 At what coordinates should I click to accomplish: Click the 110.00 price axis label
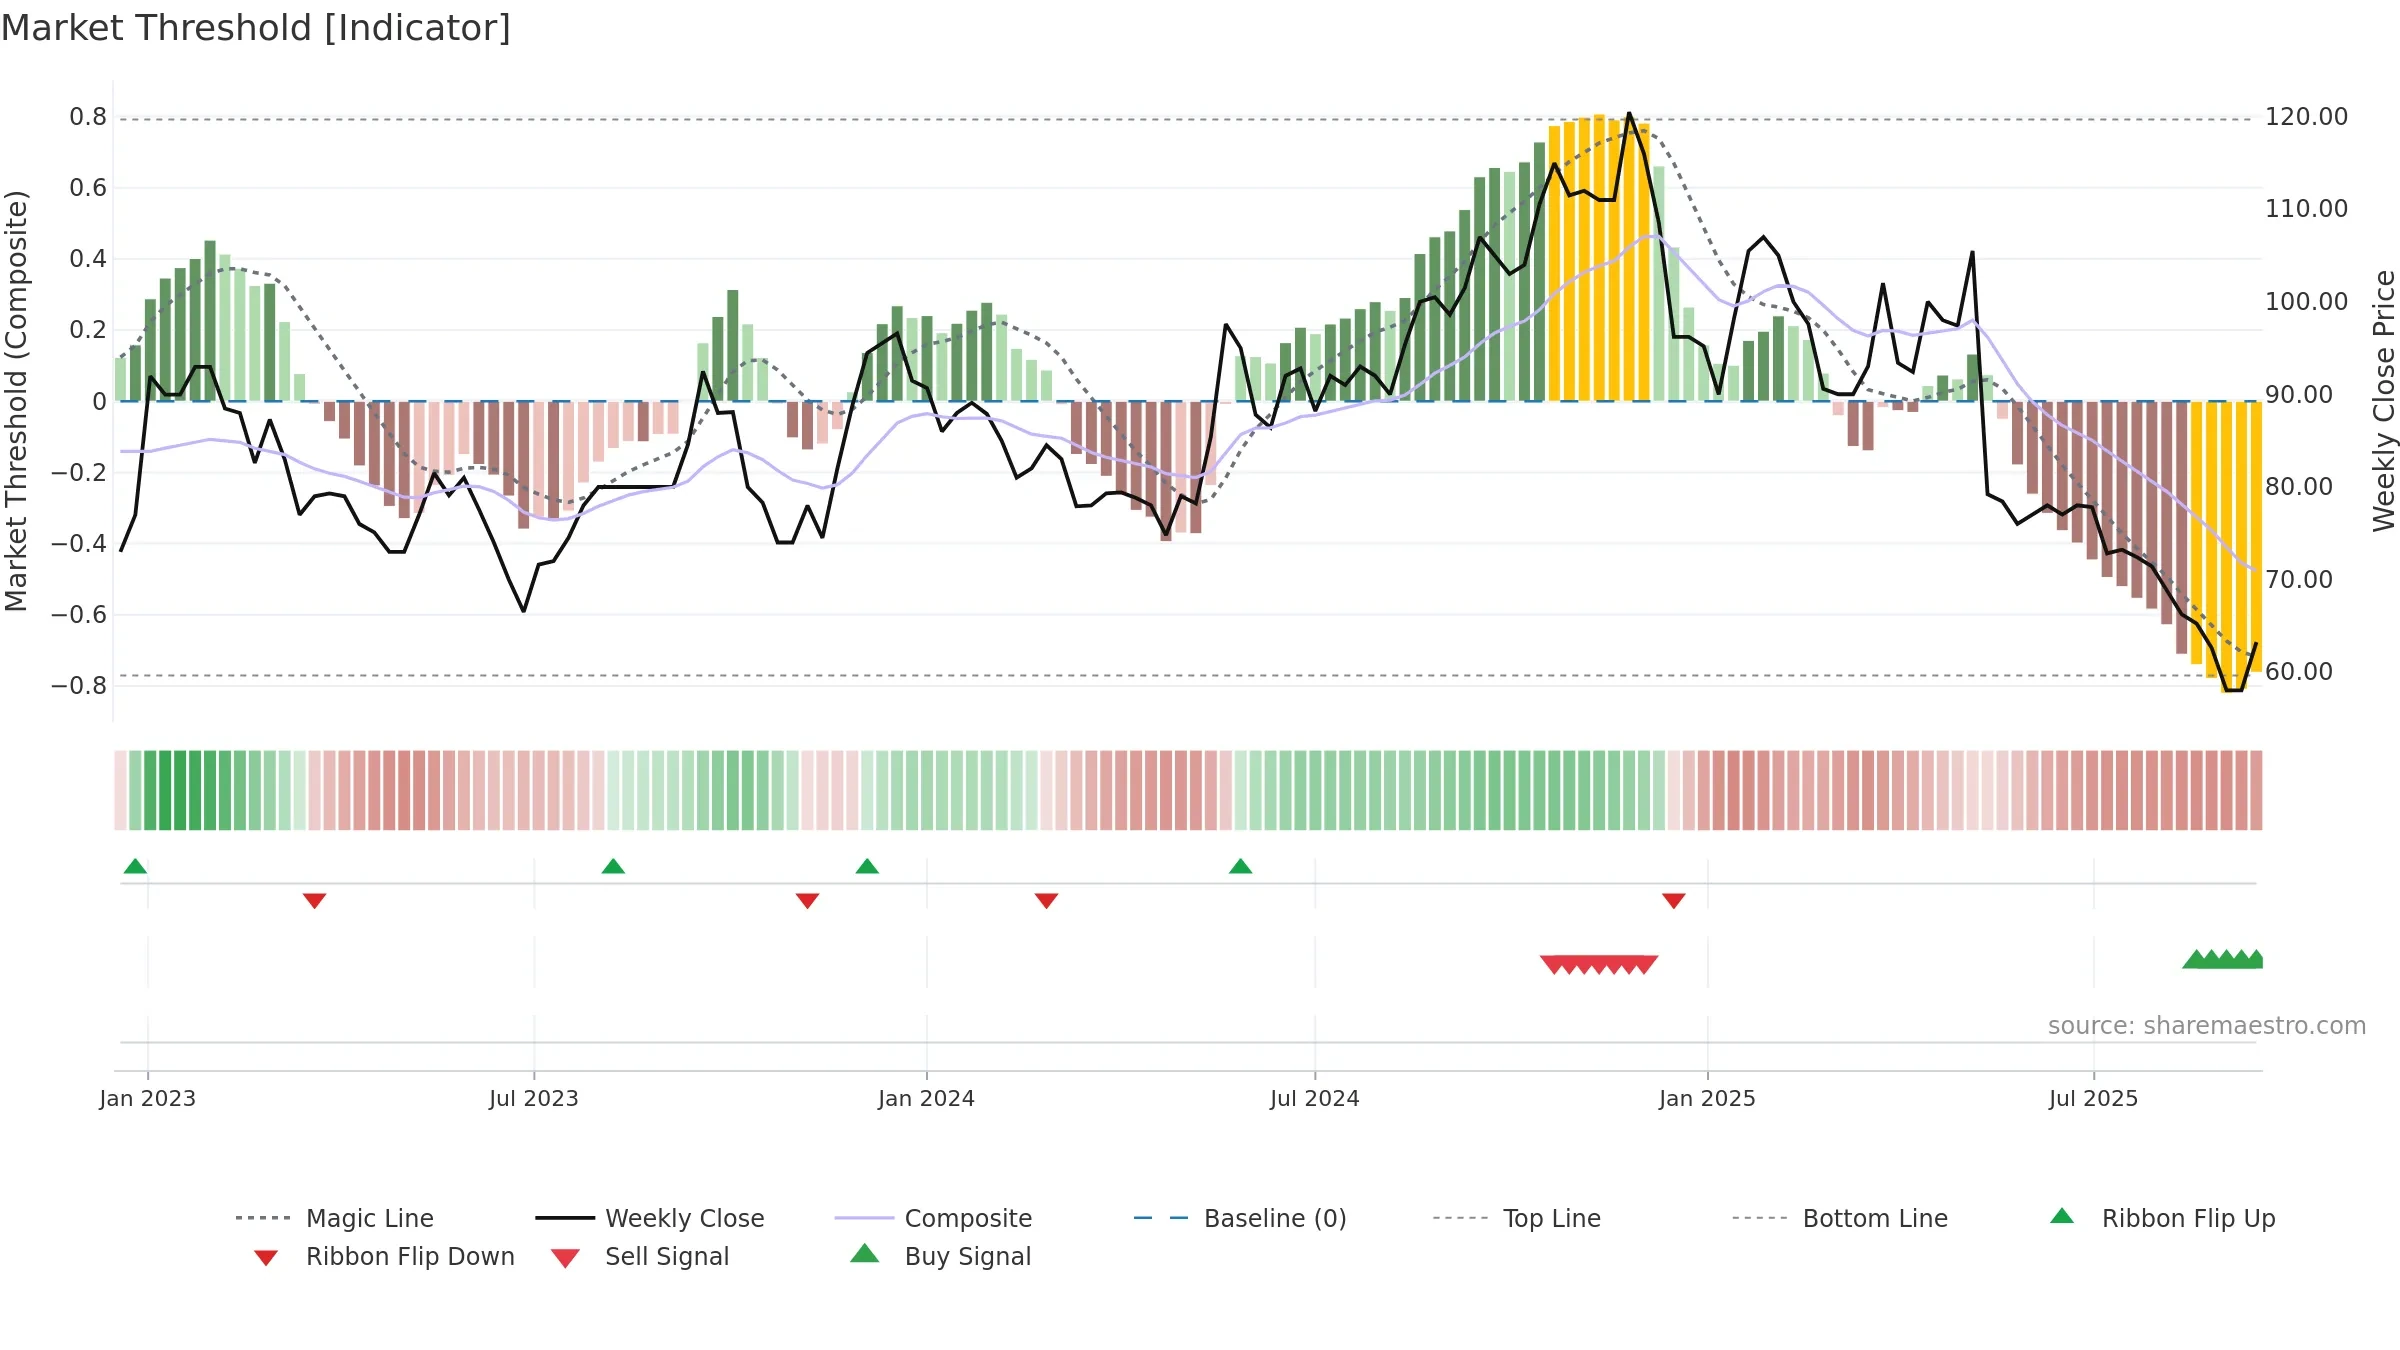pyautogui.click(x=2307, y=209)
